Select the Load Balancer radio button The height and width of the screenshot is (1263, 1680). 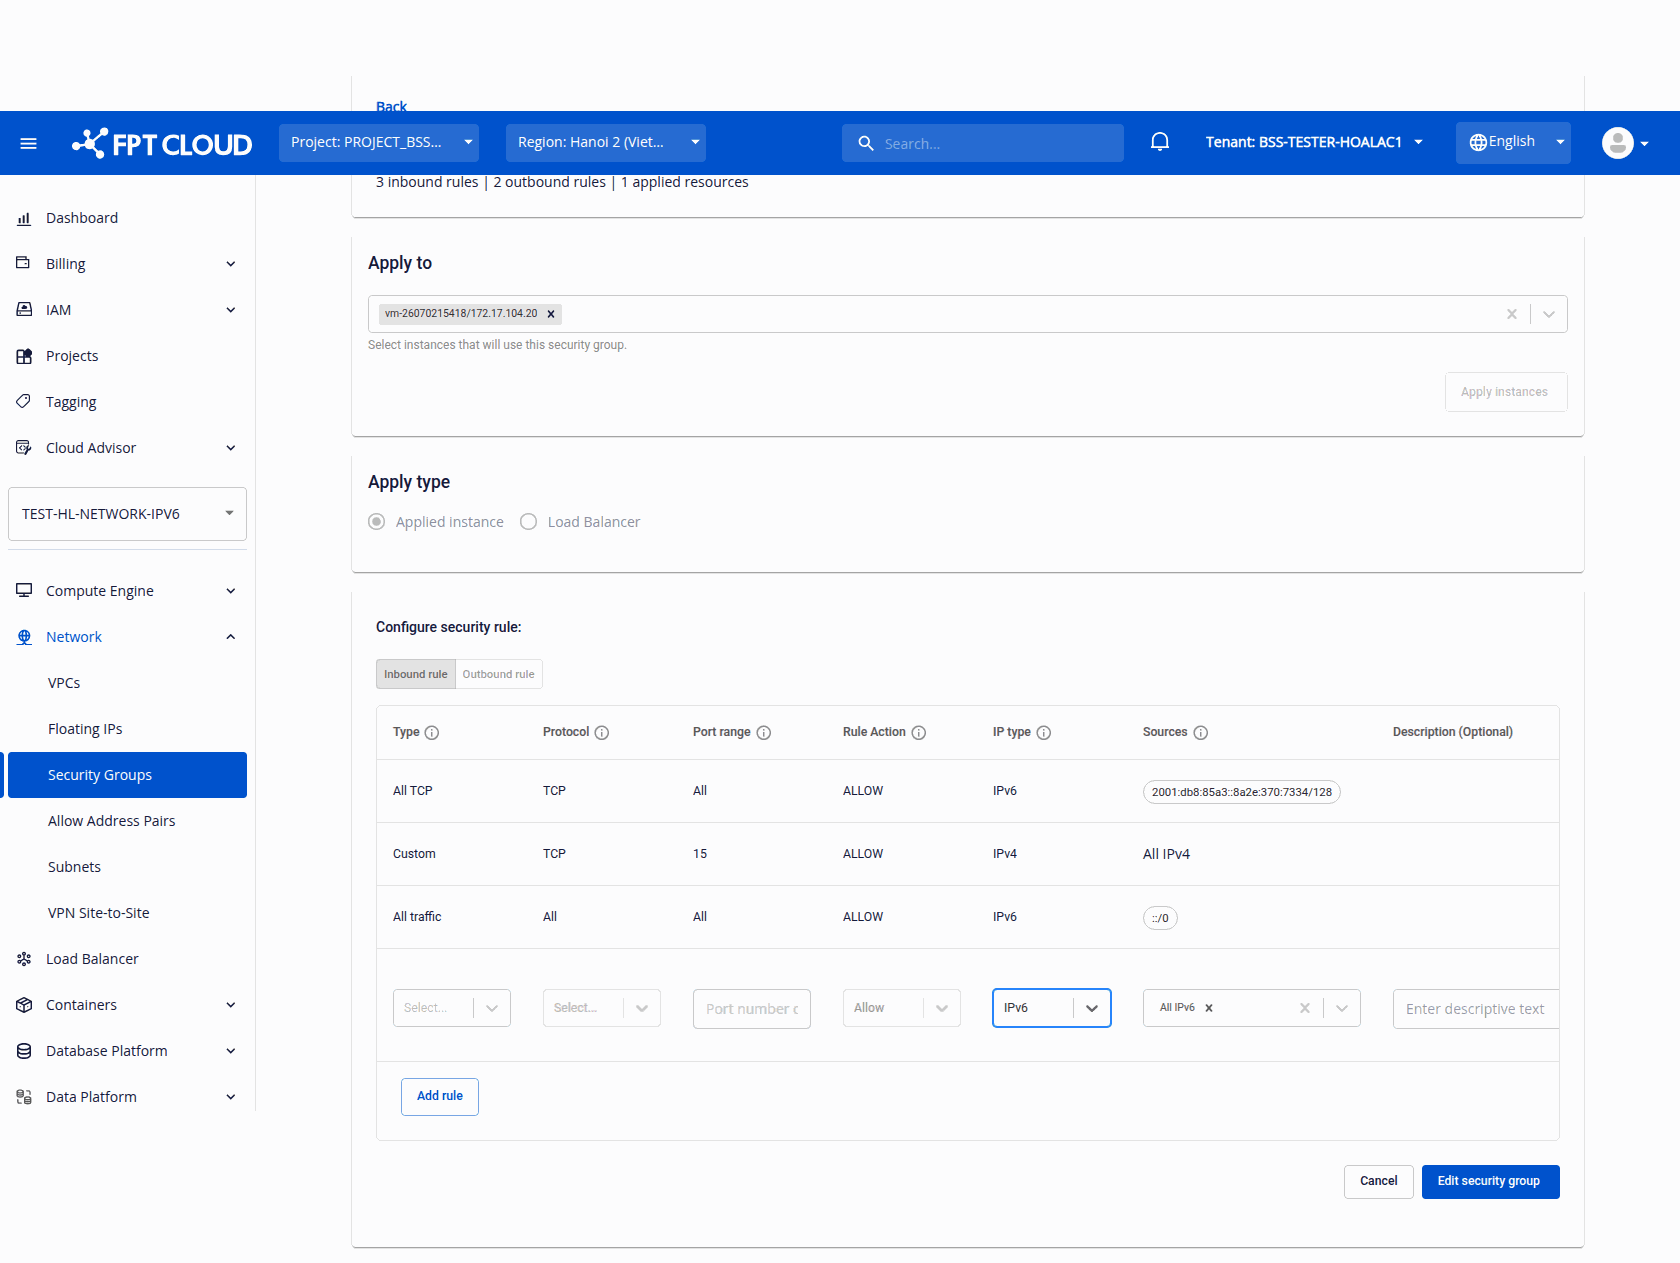click(x=529, y=522)
